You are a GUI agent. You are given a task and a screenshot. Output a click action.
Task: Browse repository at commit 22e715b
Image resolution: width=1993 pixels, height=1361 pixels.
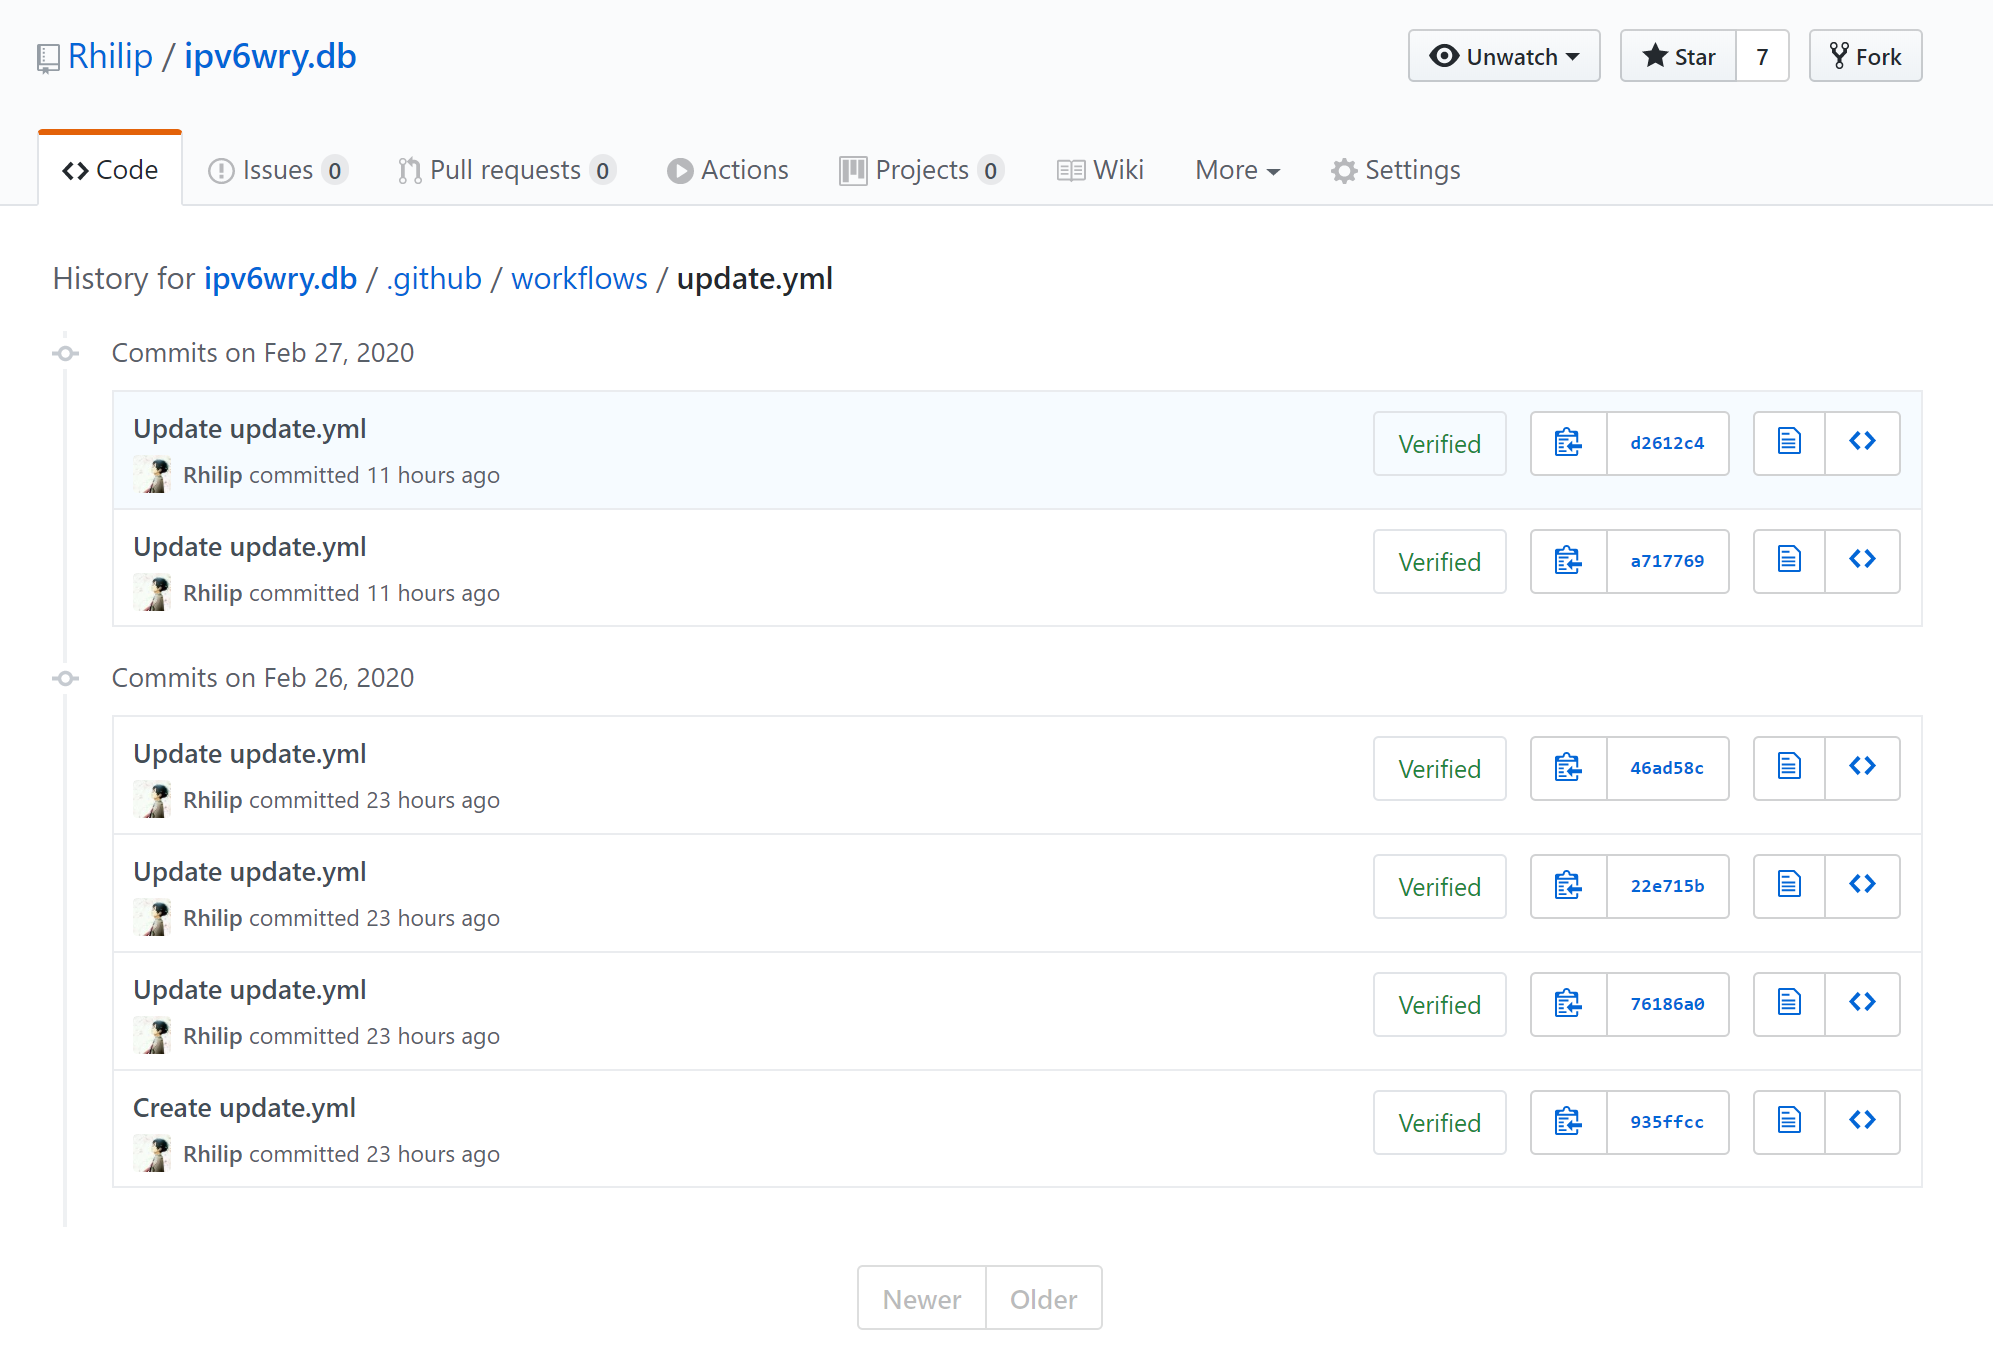click(1862, 886)
